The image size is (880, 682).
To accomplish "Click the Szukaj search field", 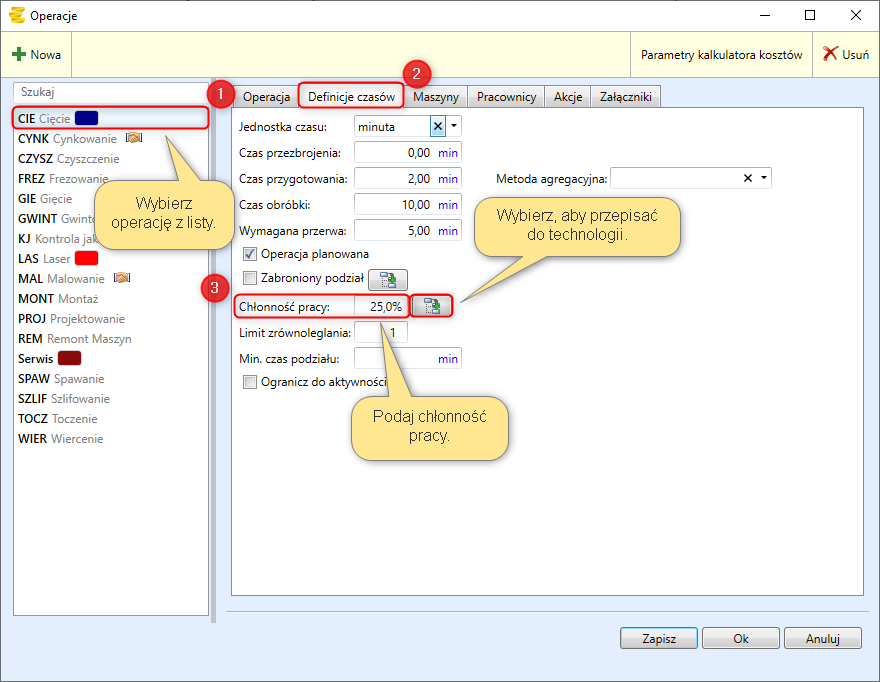I will pos(110,91).
